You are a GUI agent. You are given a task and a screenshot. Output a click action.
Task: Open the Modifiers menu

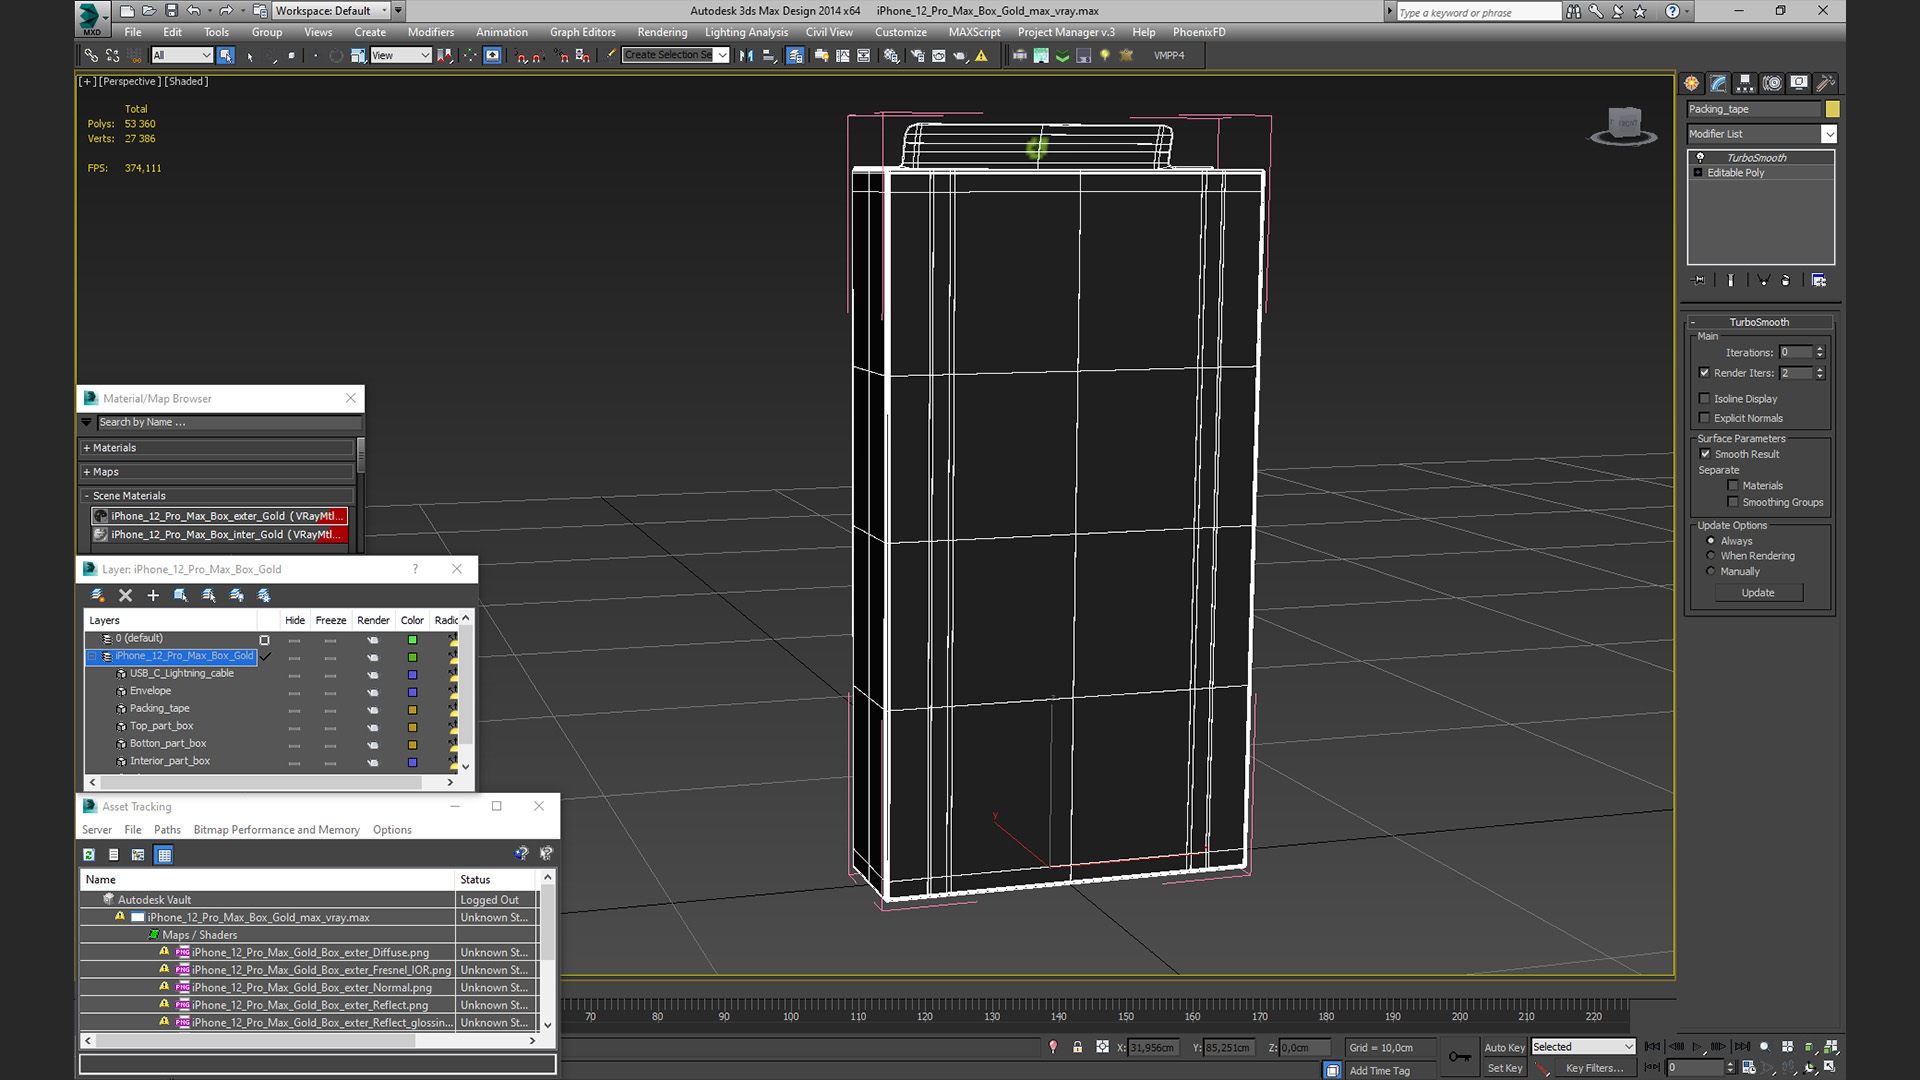pos(430,32)
